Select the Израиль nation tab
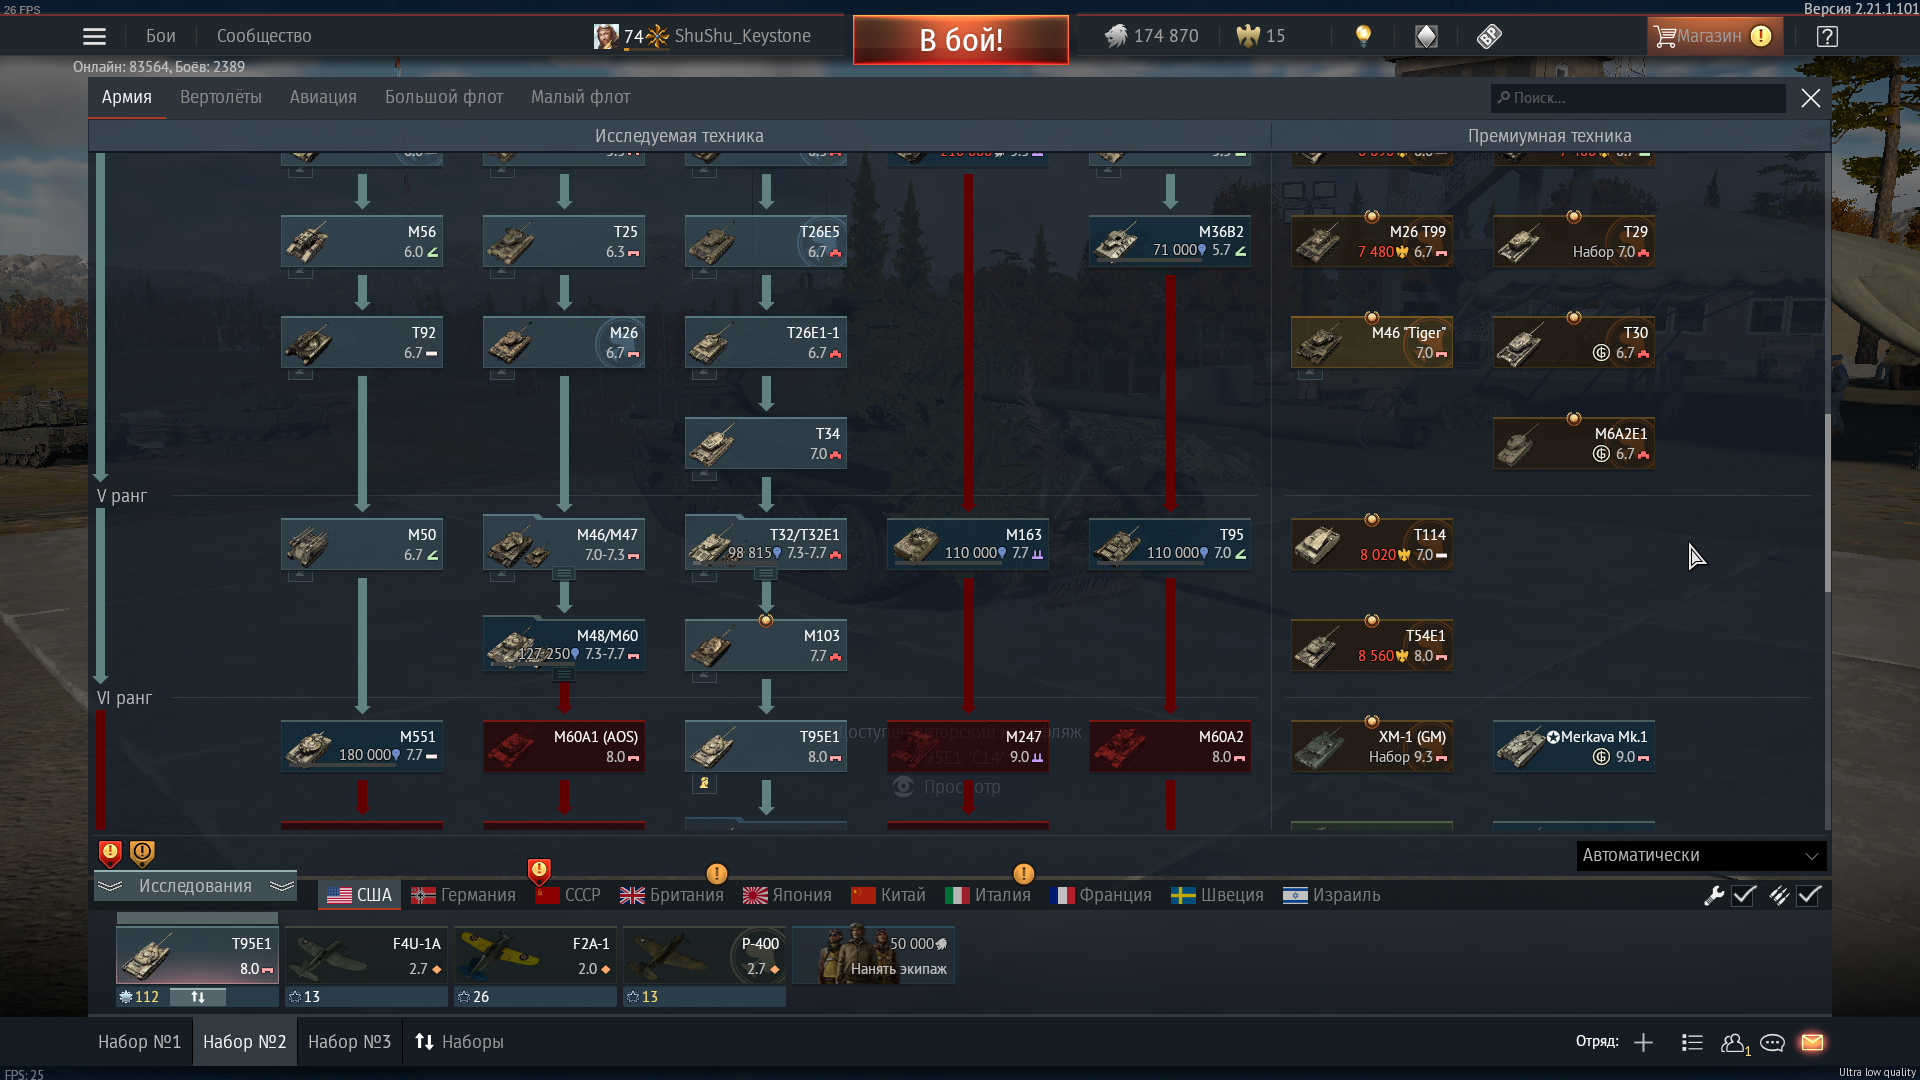The height and width of the screenshot is (1080, 1920). click(x=1332, y=896)
